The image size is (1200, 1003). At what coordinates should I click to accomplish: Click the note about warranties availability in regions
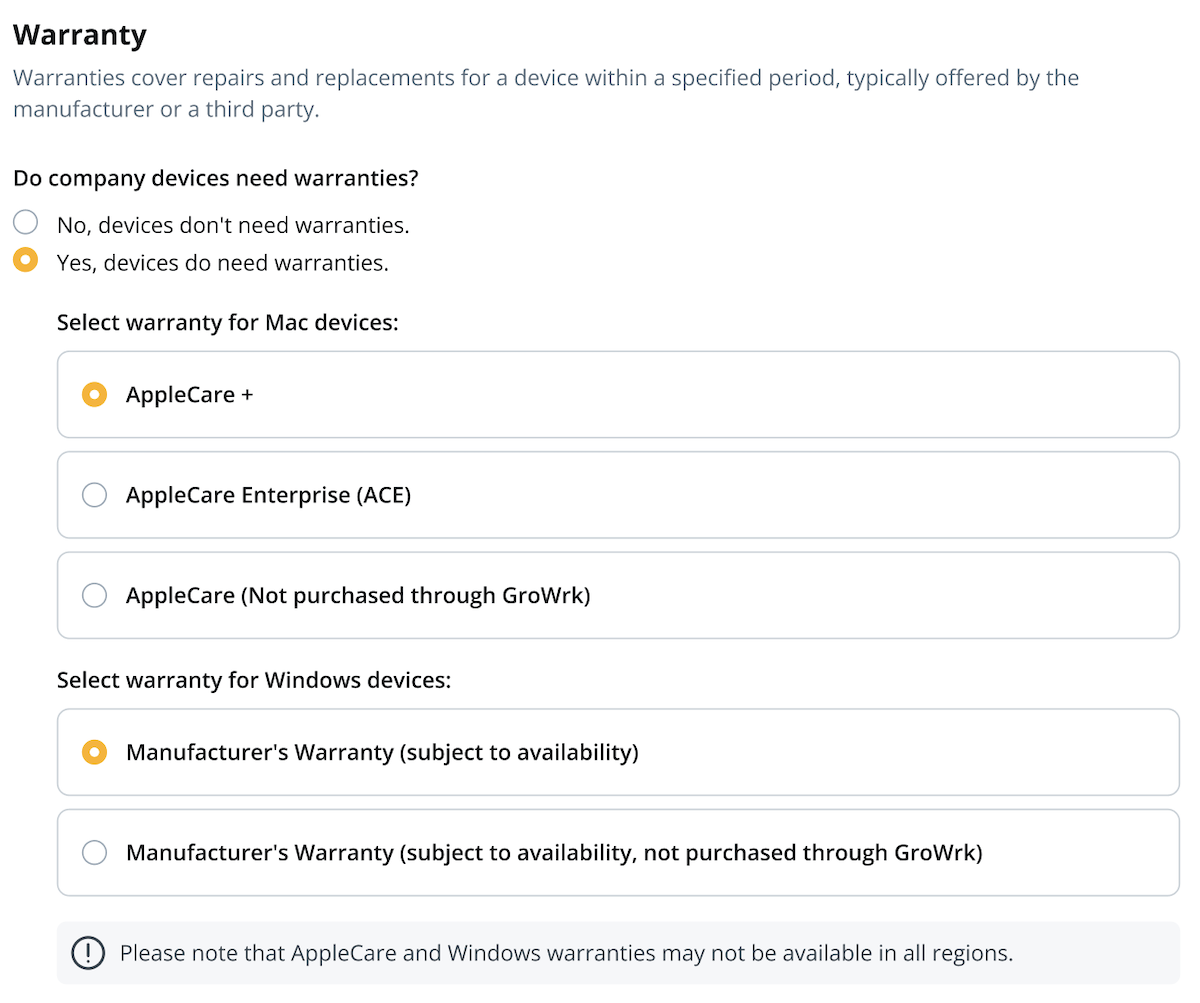566,952
